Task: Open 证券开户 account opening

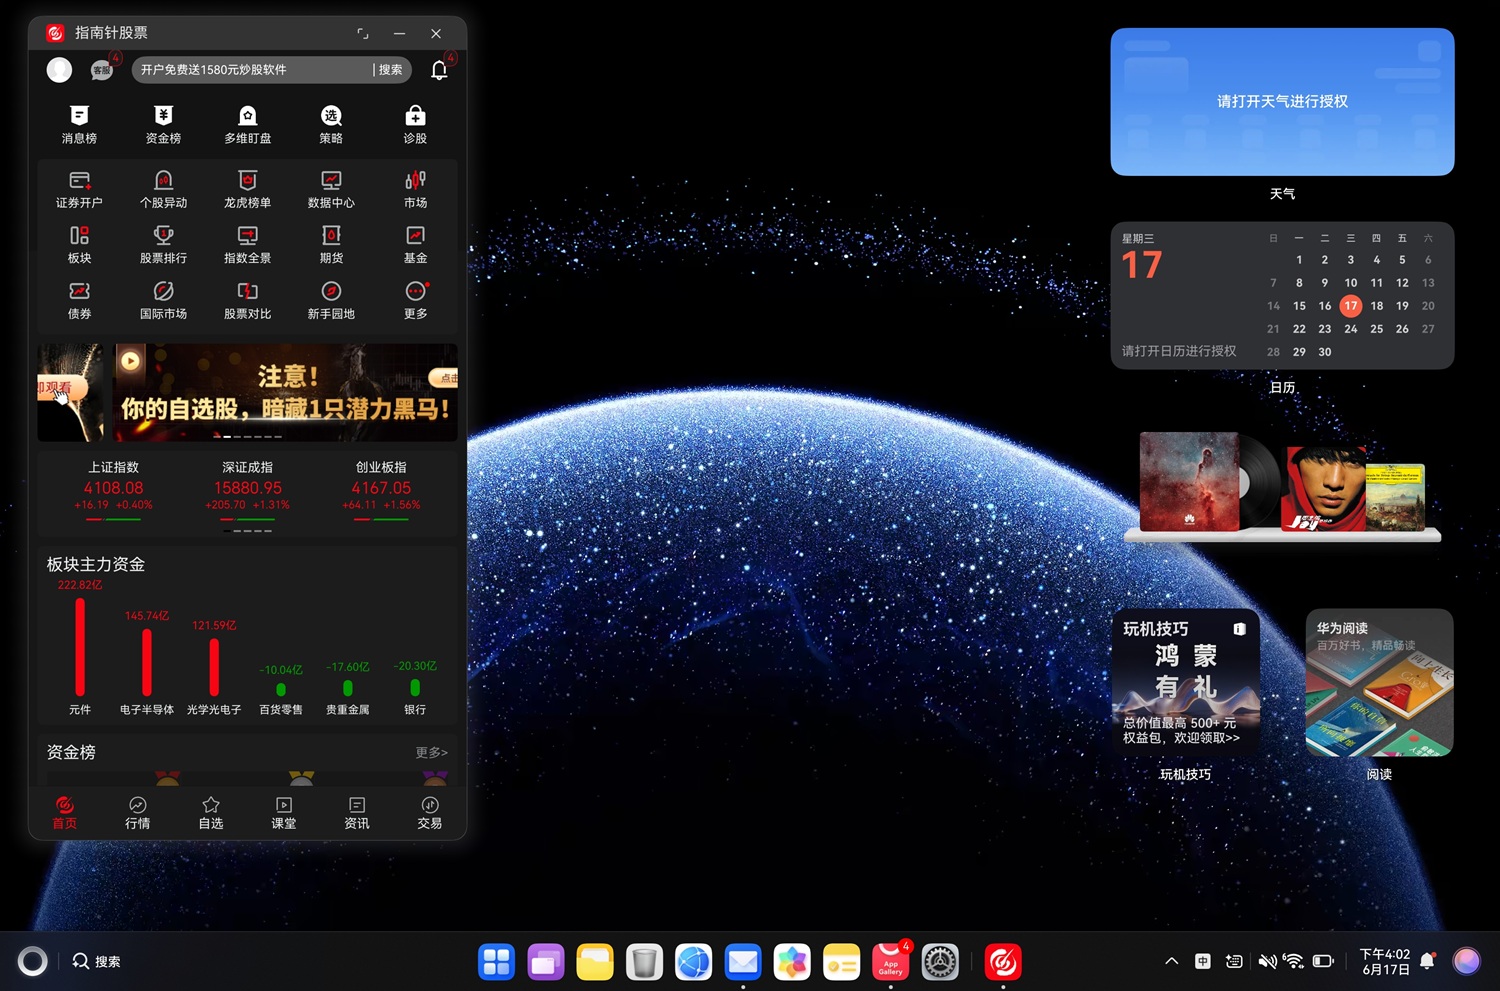Action: pos(79,189)
